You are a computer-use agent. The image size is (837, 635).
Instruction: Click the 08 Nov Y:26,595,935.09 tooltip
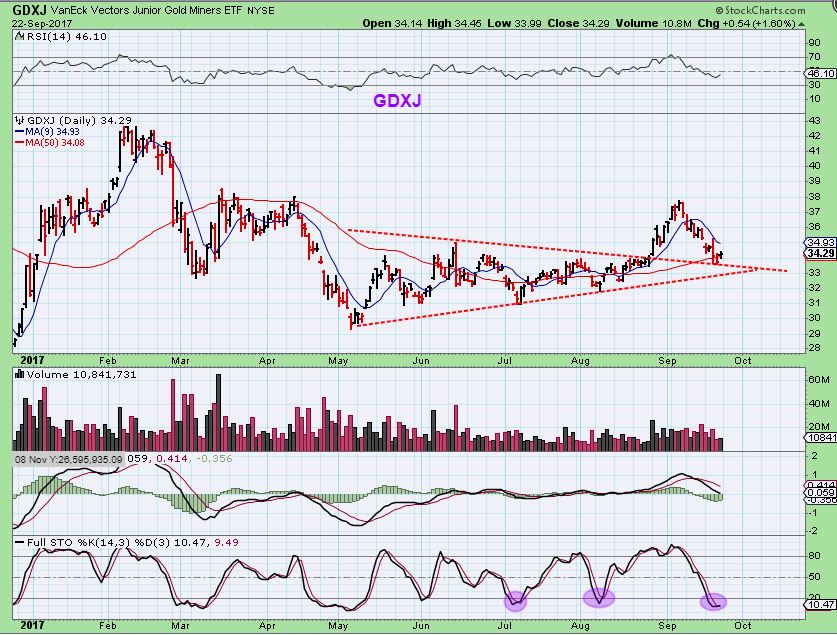tap(68, 459)
